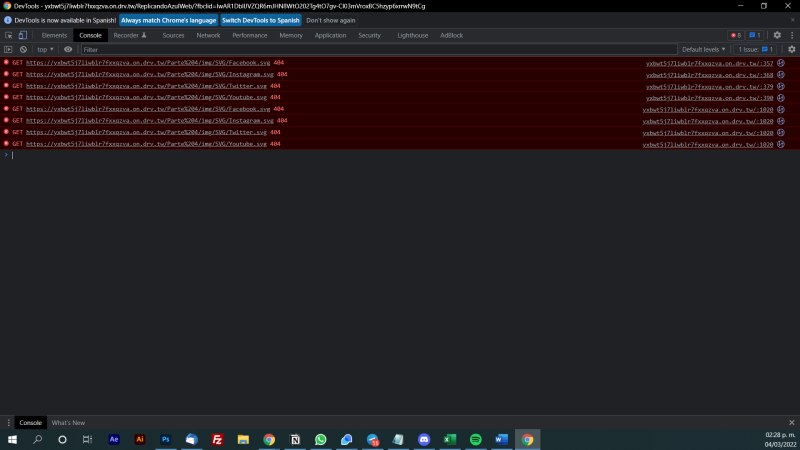Close the bottom drawer
Viewport: 800px width, 450px height.
coord(791,422)
